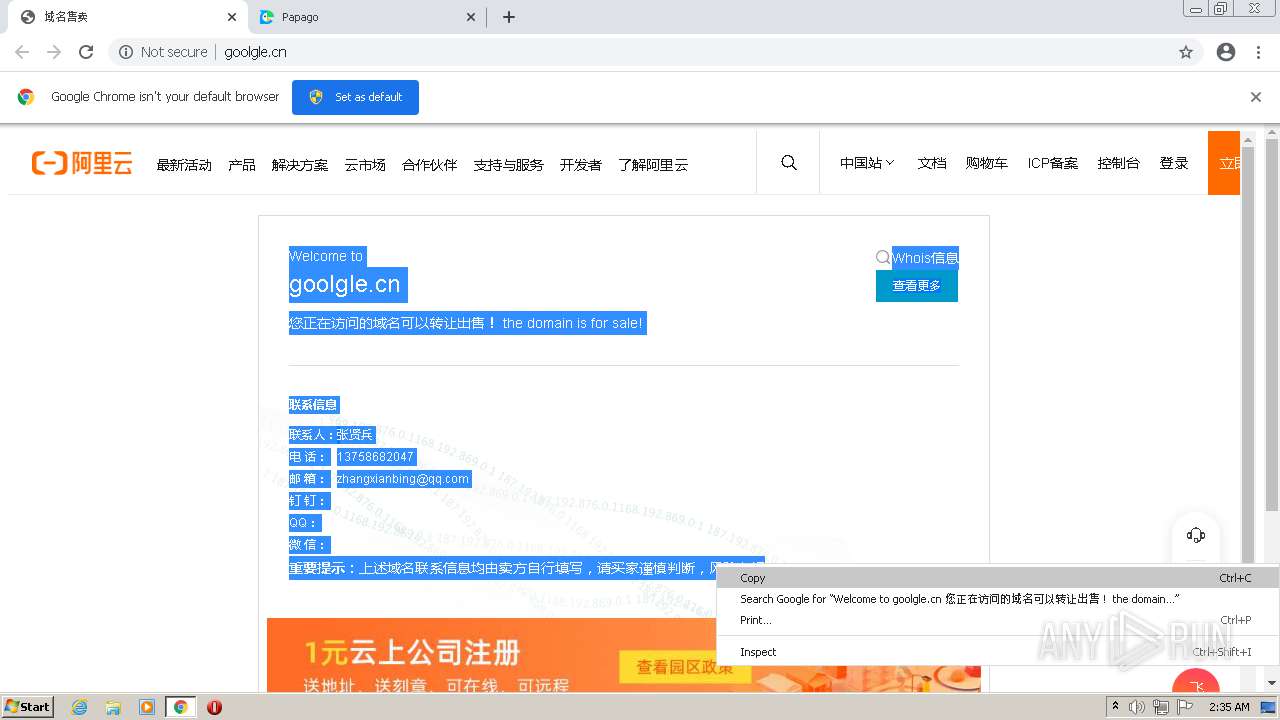Choose Copy from the context menu
The width and height of the screenshot is (1280, 720).
(998, 578)
